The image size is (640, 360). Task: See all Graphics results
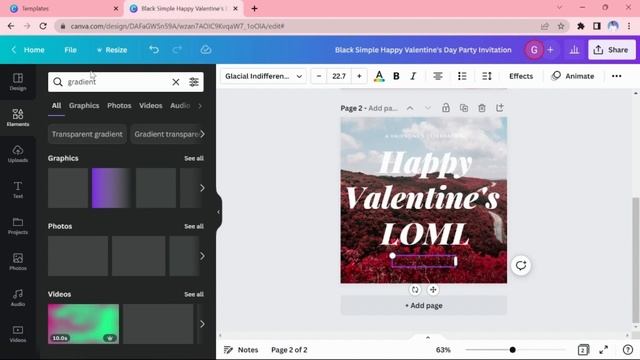(194, 158)
